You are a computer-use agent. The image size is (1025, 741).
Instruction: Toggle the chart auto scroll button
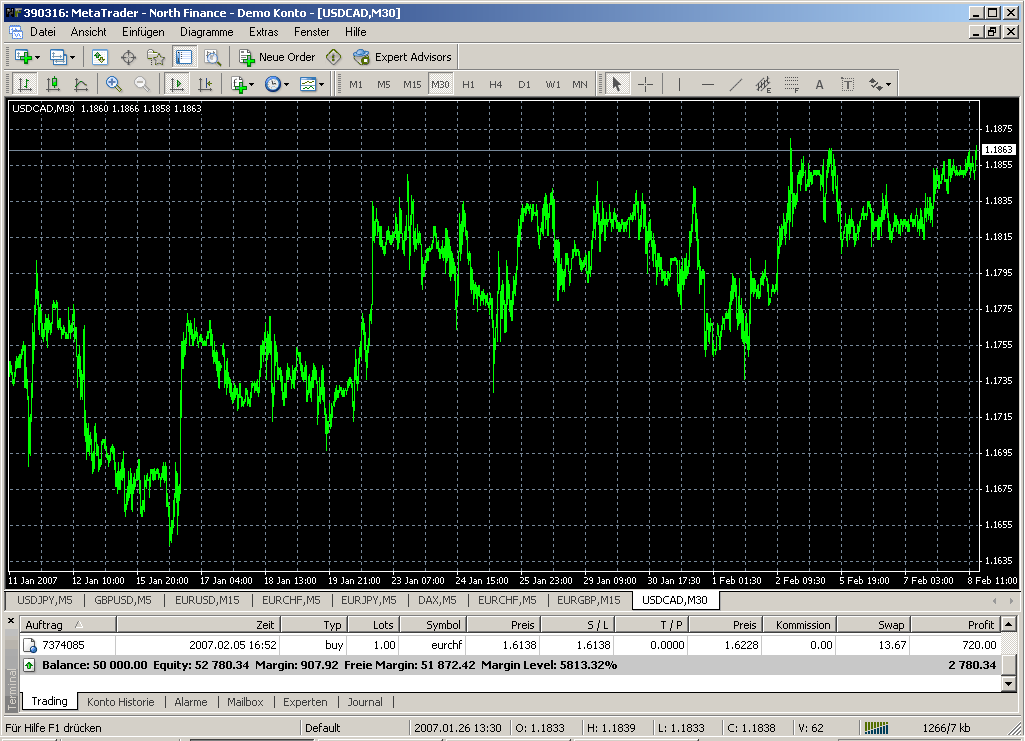pos(177,84)
